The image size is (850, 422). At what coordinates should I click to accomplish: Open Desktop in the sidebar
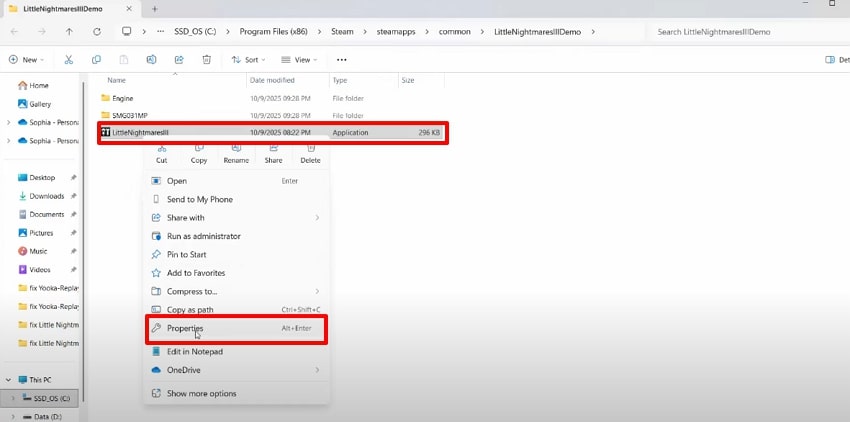point(42,177)
